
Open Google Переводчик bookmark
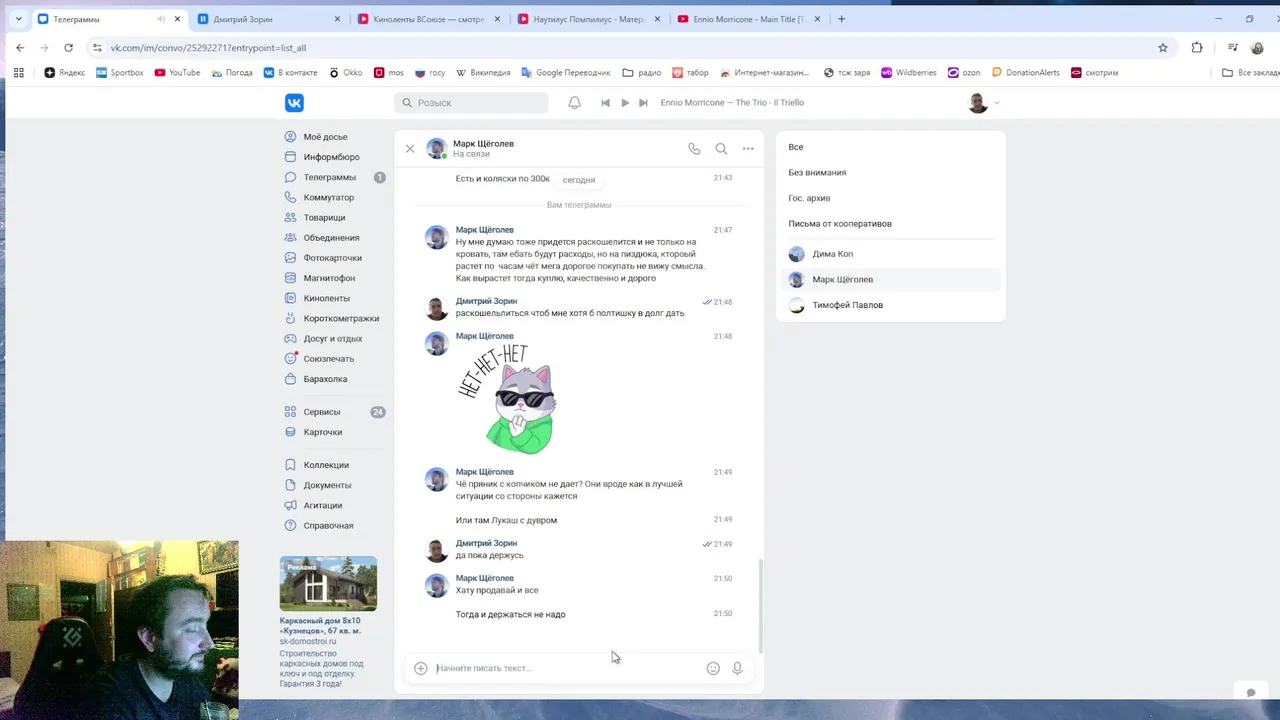[x=565, y=73]
